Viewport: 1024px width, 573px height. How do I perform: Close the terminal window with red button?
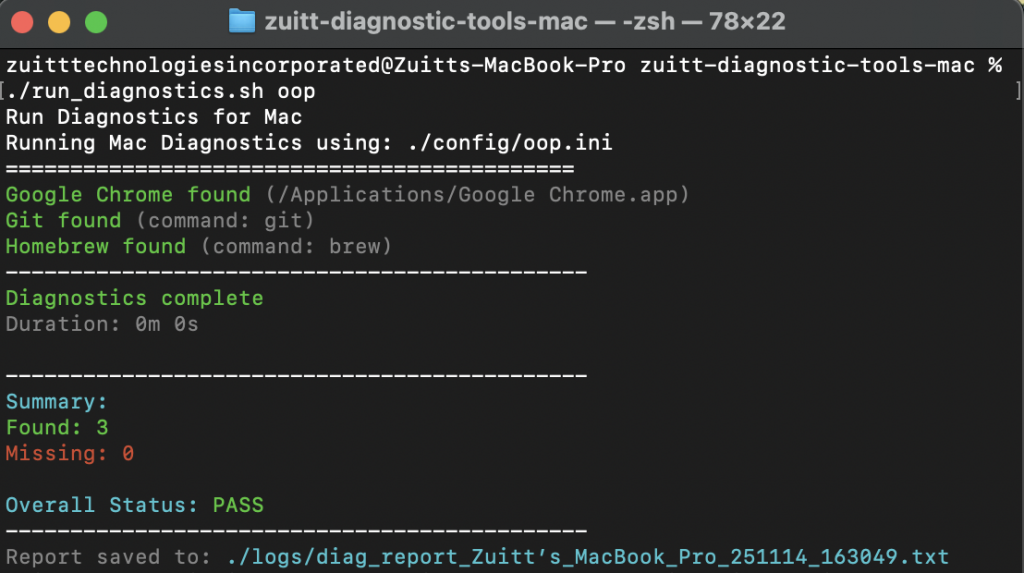coord(22,21)
